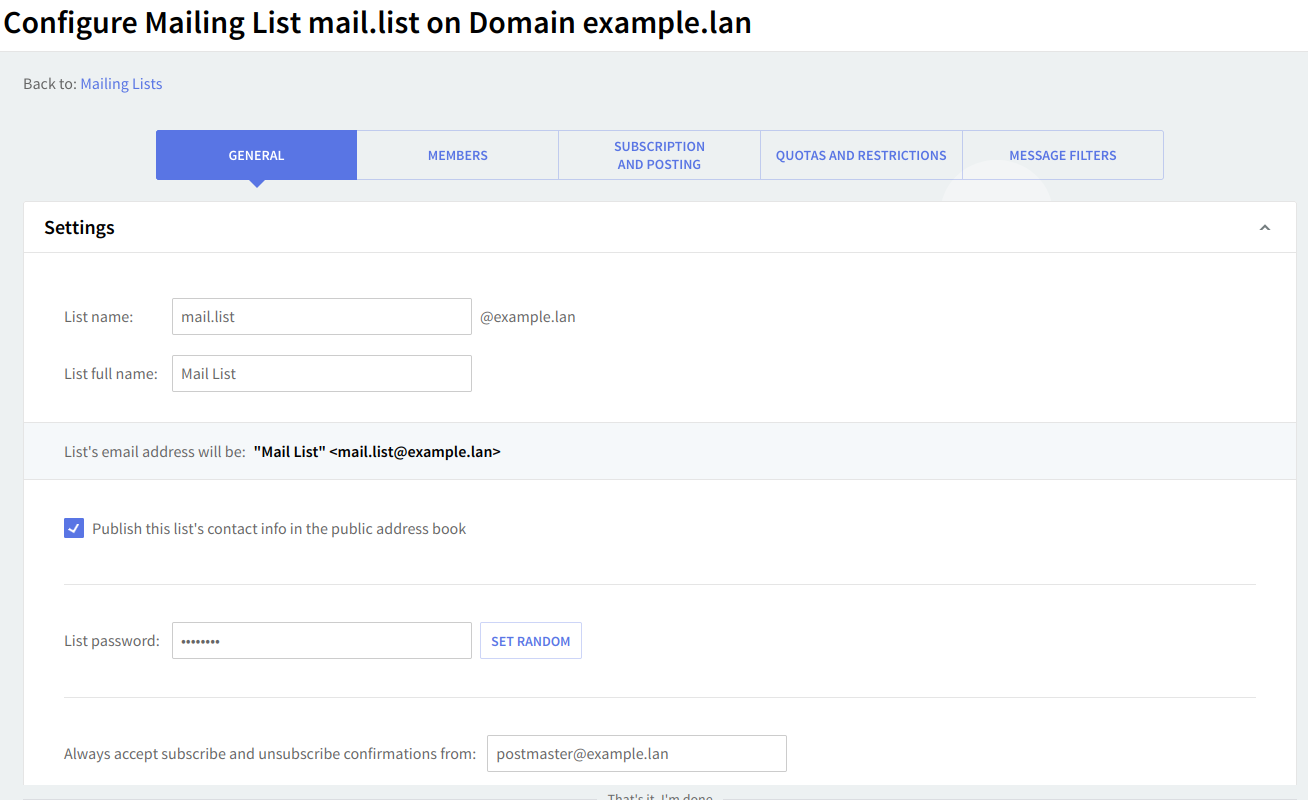Edit the postmaster@example.lan confirmations field
The height and width of the screenshot is (800, 1308).
pos(636,754)
